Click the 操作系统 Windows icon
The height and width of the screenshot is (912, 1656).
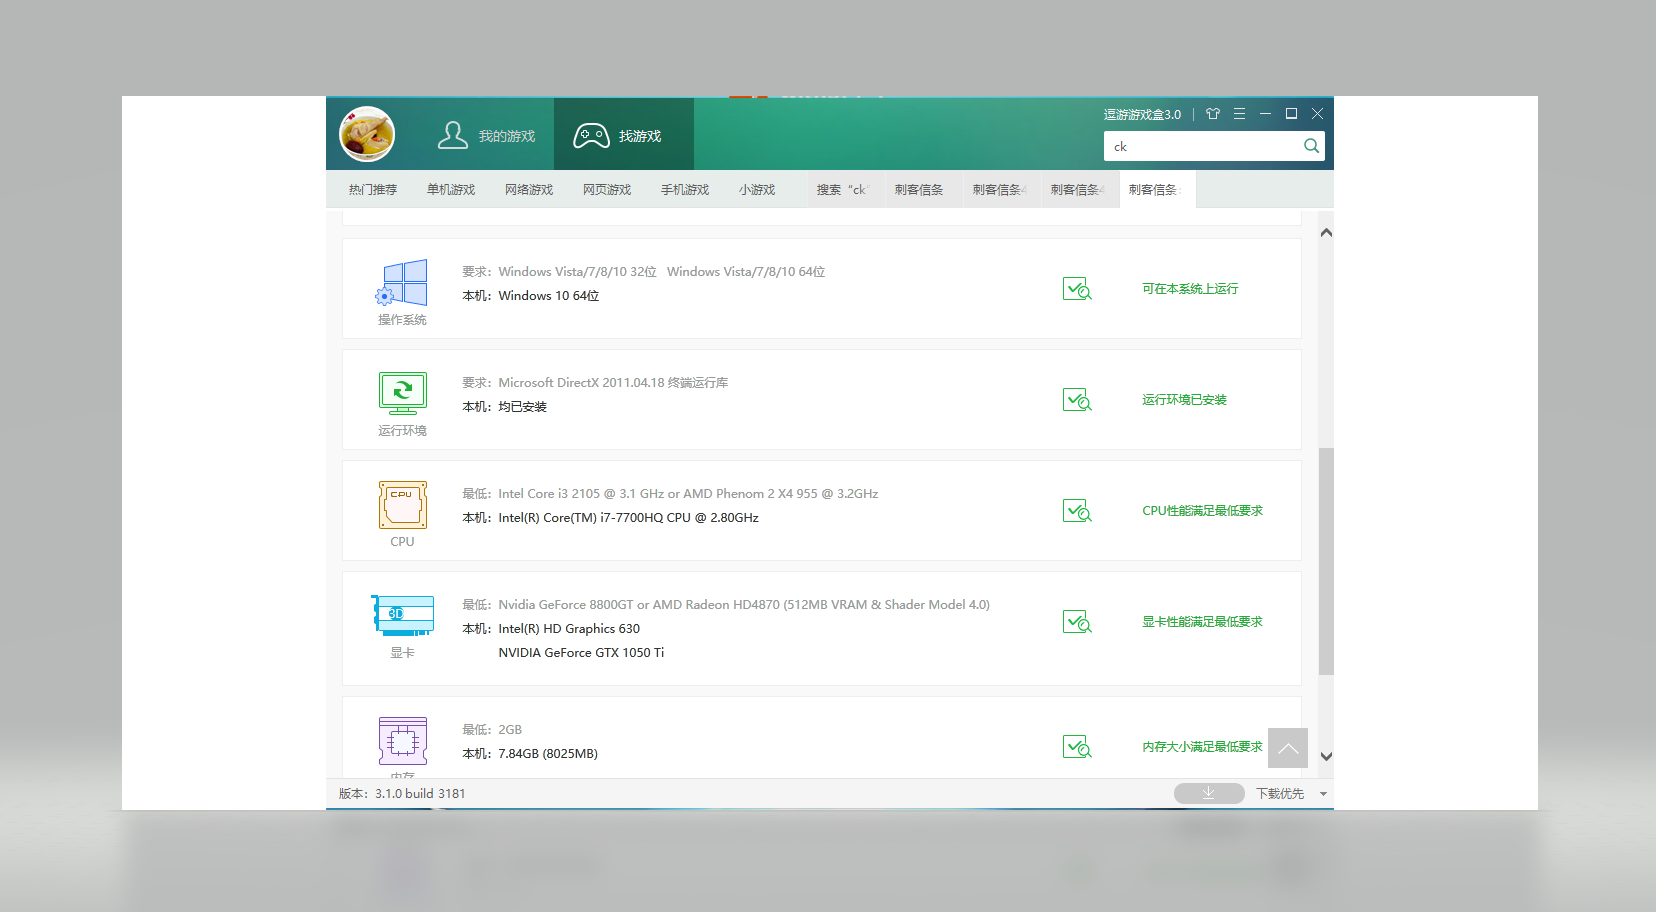[402, 283]
